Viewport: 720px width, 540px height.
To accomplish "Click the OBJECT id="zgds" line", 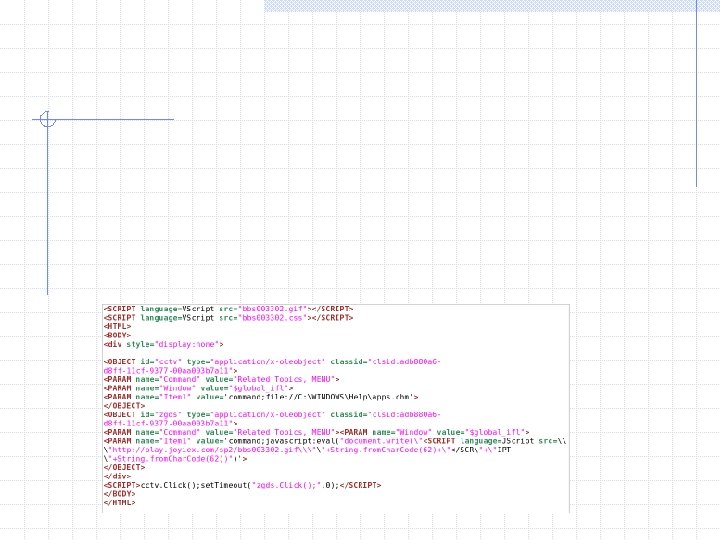I will coord(272,415).
